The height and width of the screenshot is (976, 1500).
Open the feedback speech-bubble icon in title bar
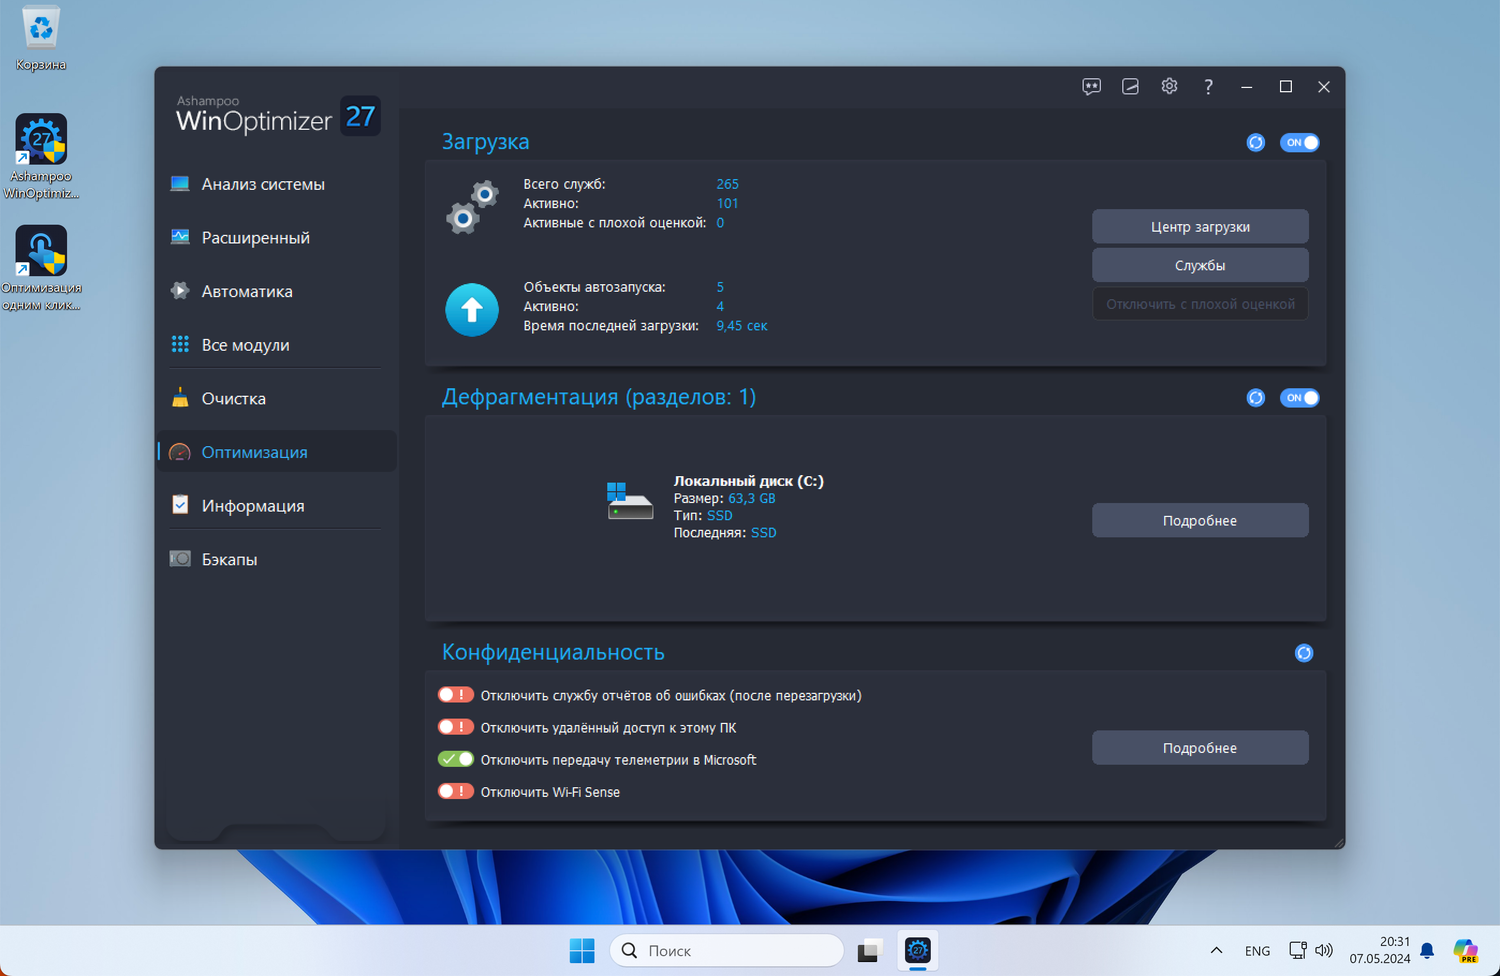(x=1091, y=87)
